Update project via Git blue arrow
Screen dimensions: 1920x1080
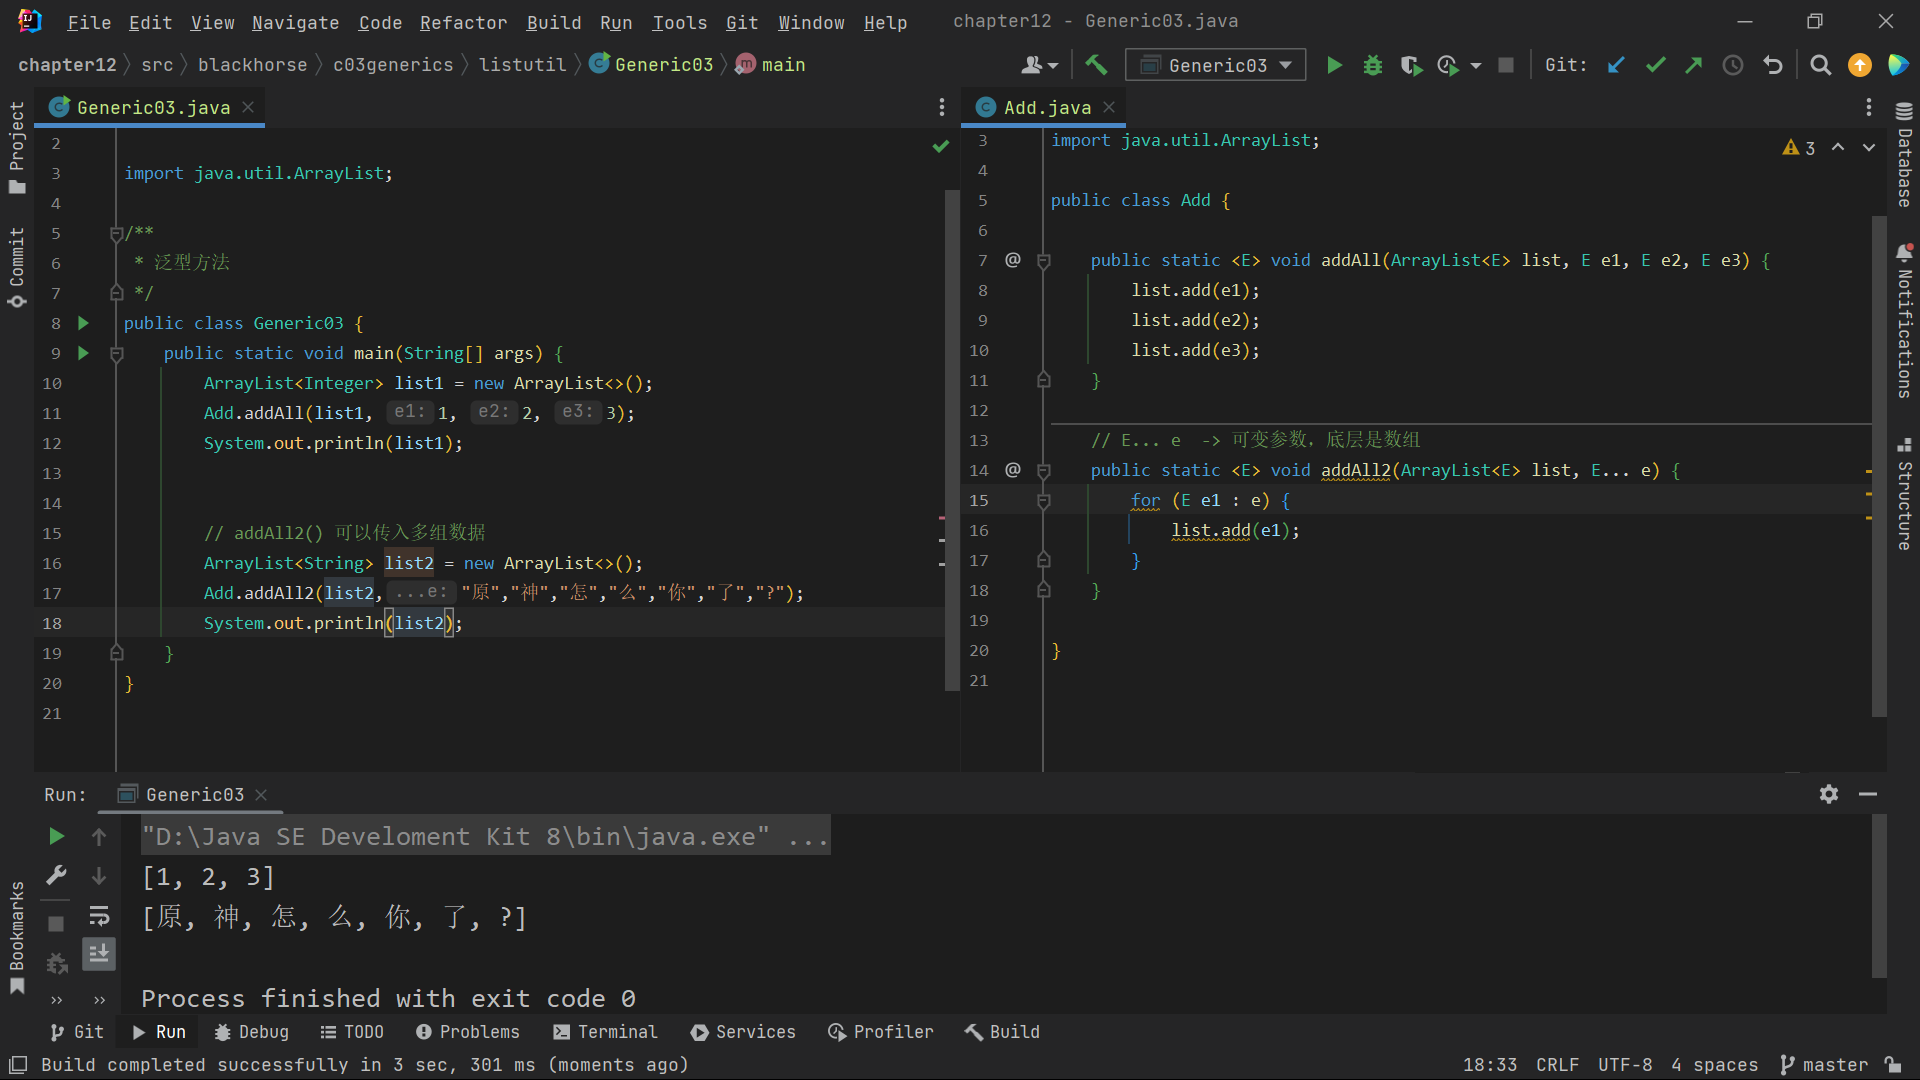coord(1616,65)
